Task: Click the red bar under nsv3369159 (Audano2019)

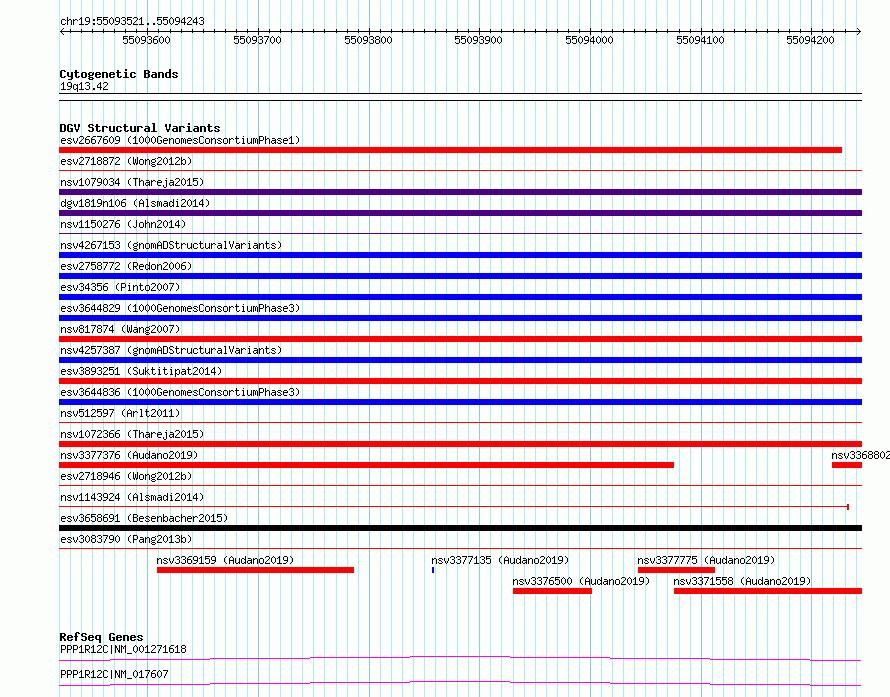Action: pos(255,570)
